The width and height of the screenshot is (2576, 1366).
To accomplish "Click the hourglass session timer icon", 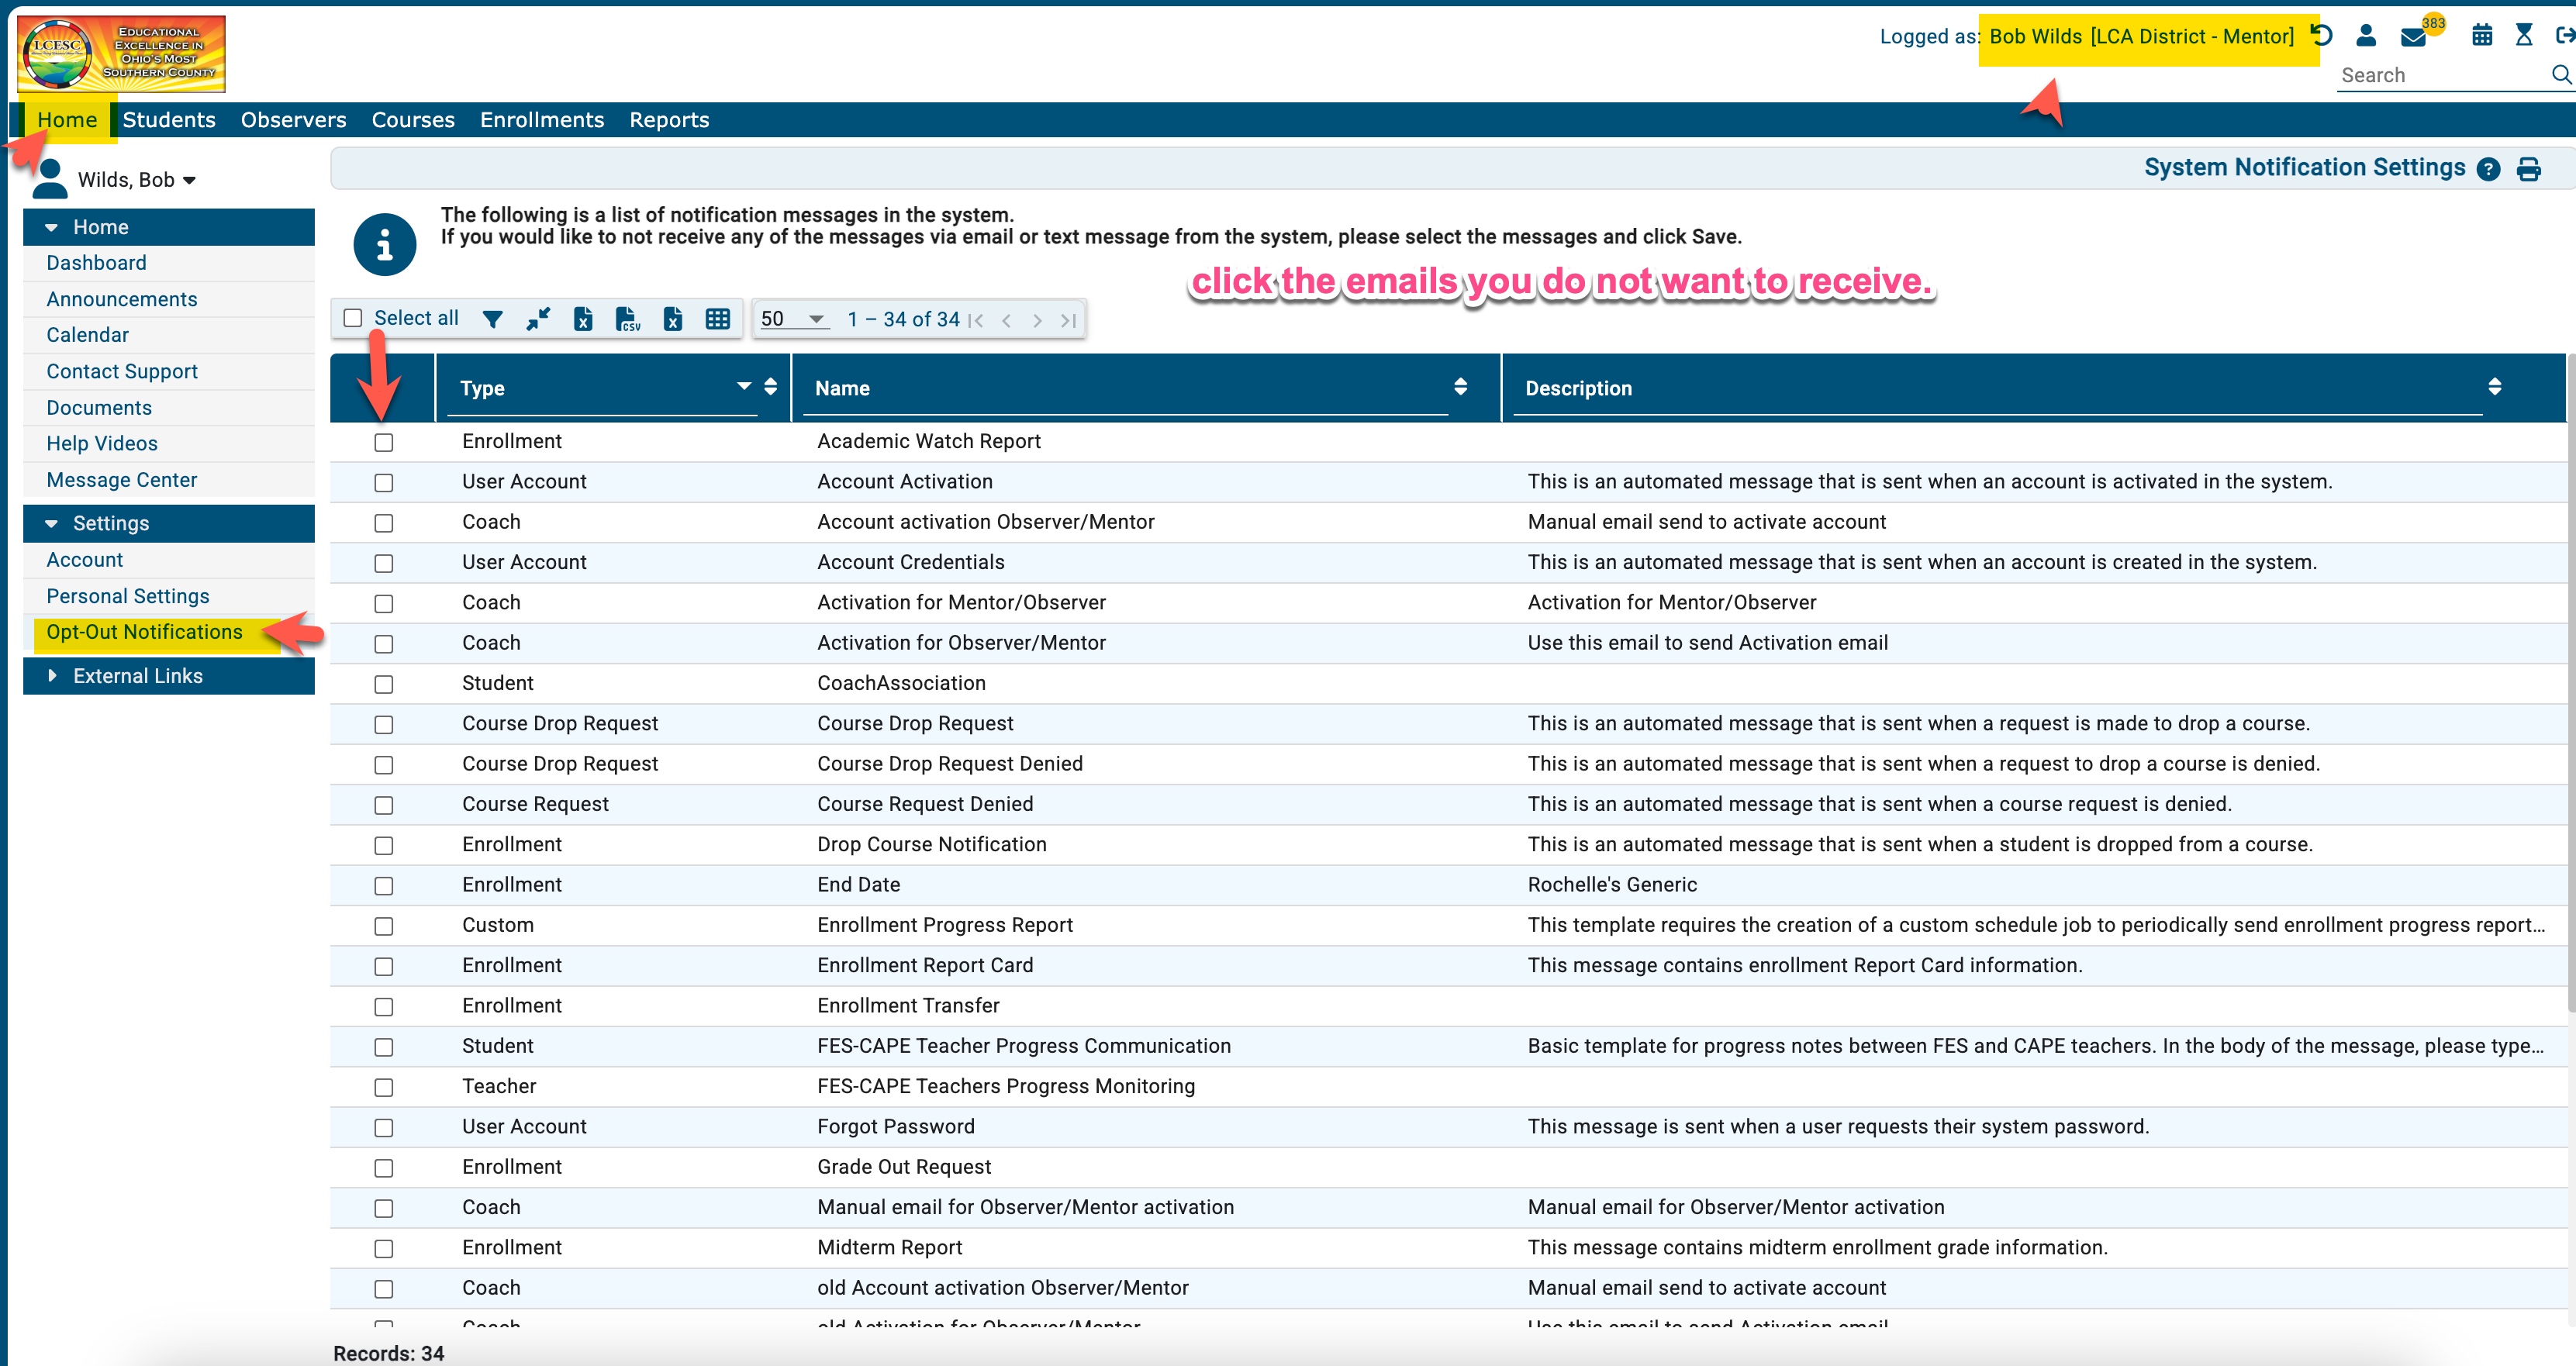I will (x=2524, y=36).
